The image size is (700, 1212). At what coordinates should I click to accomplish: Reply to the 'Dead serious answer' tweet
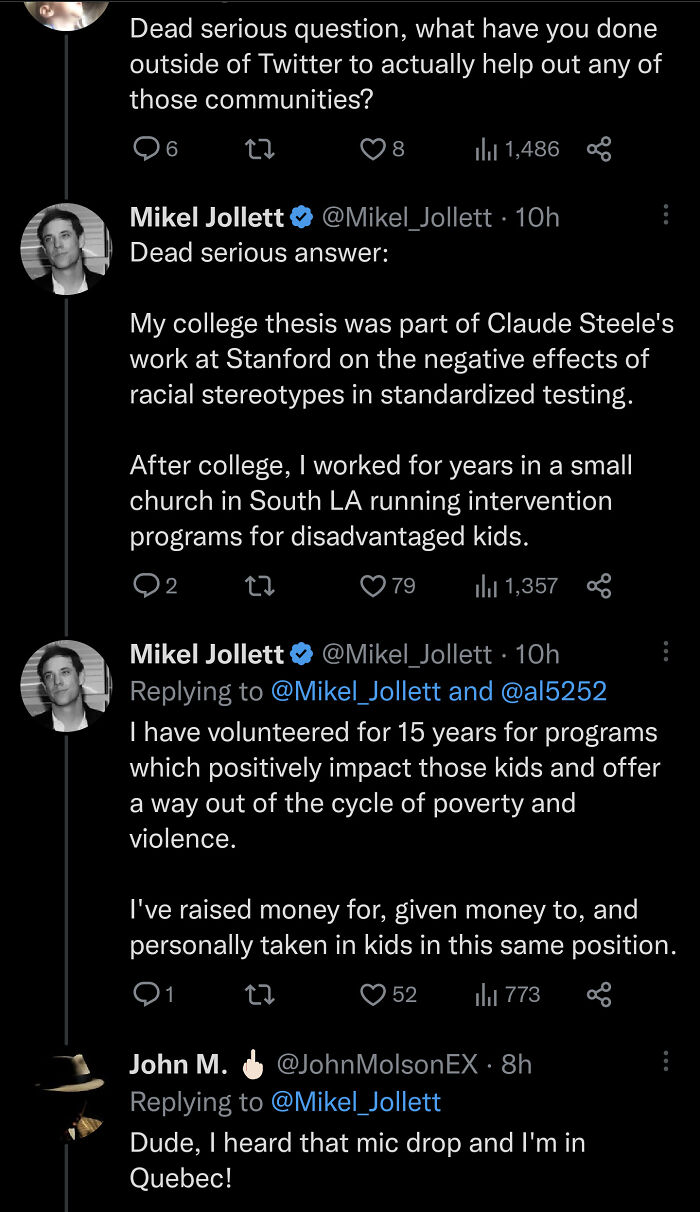coord(147,586)
